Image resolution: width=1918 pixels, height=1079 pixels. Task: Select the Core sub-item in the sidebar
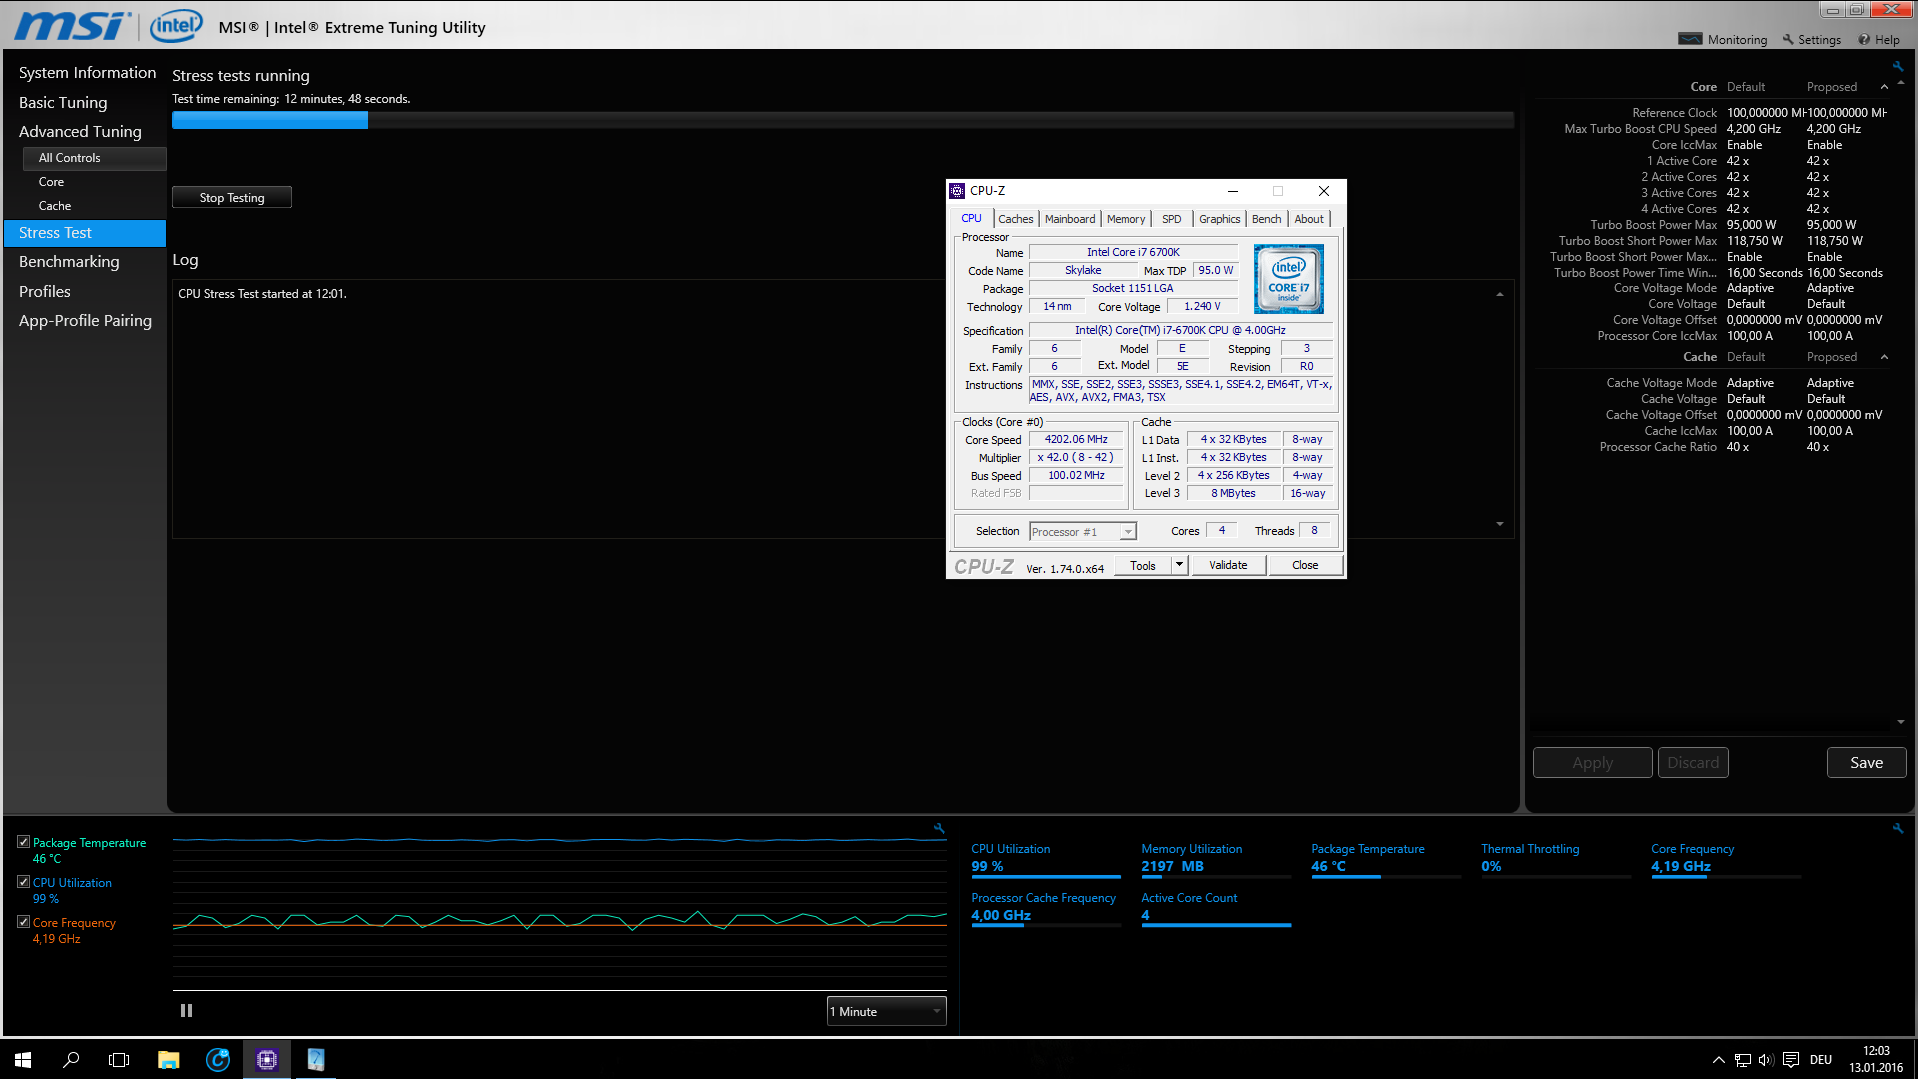[51, 182]
